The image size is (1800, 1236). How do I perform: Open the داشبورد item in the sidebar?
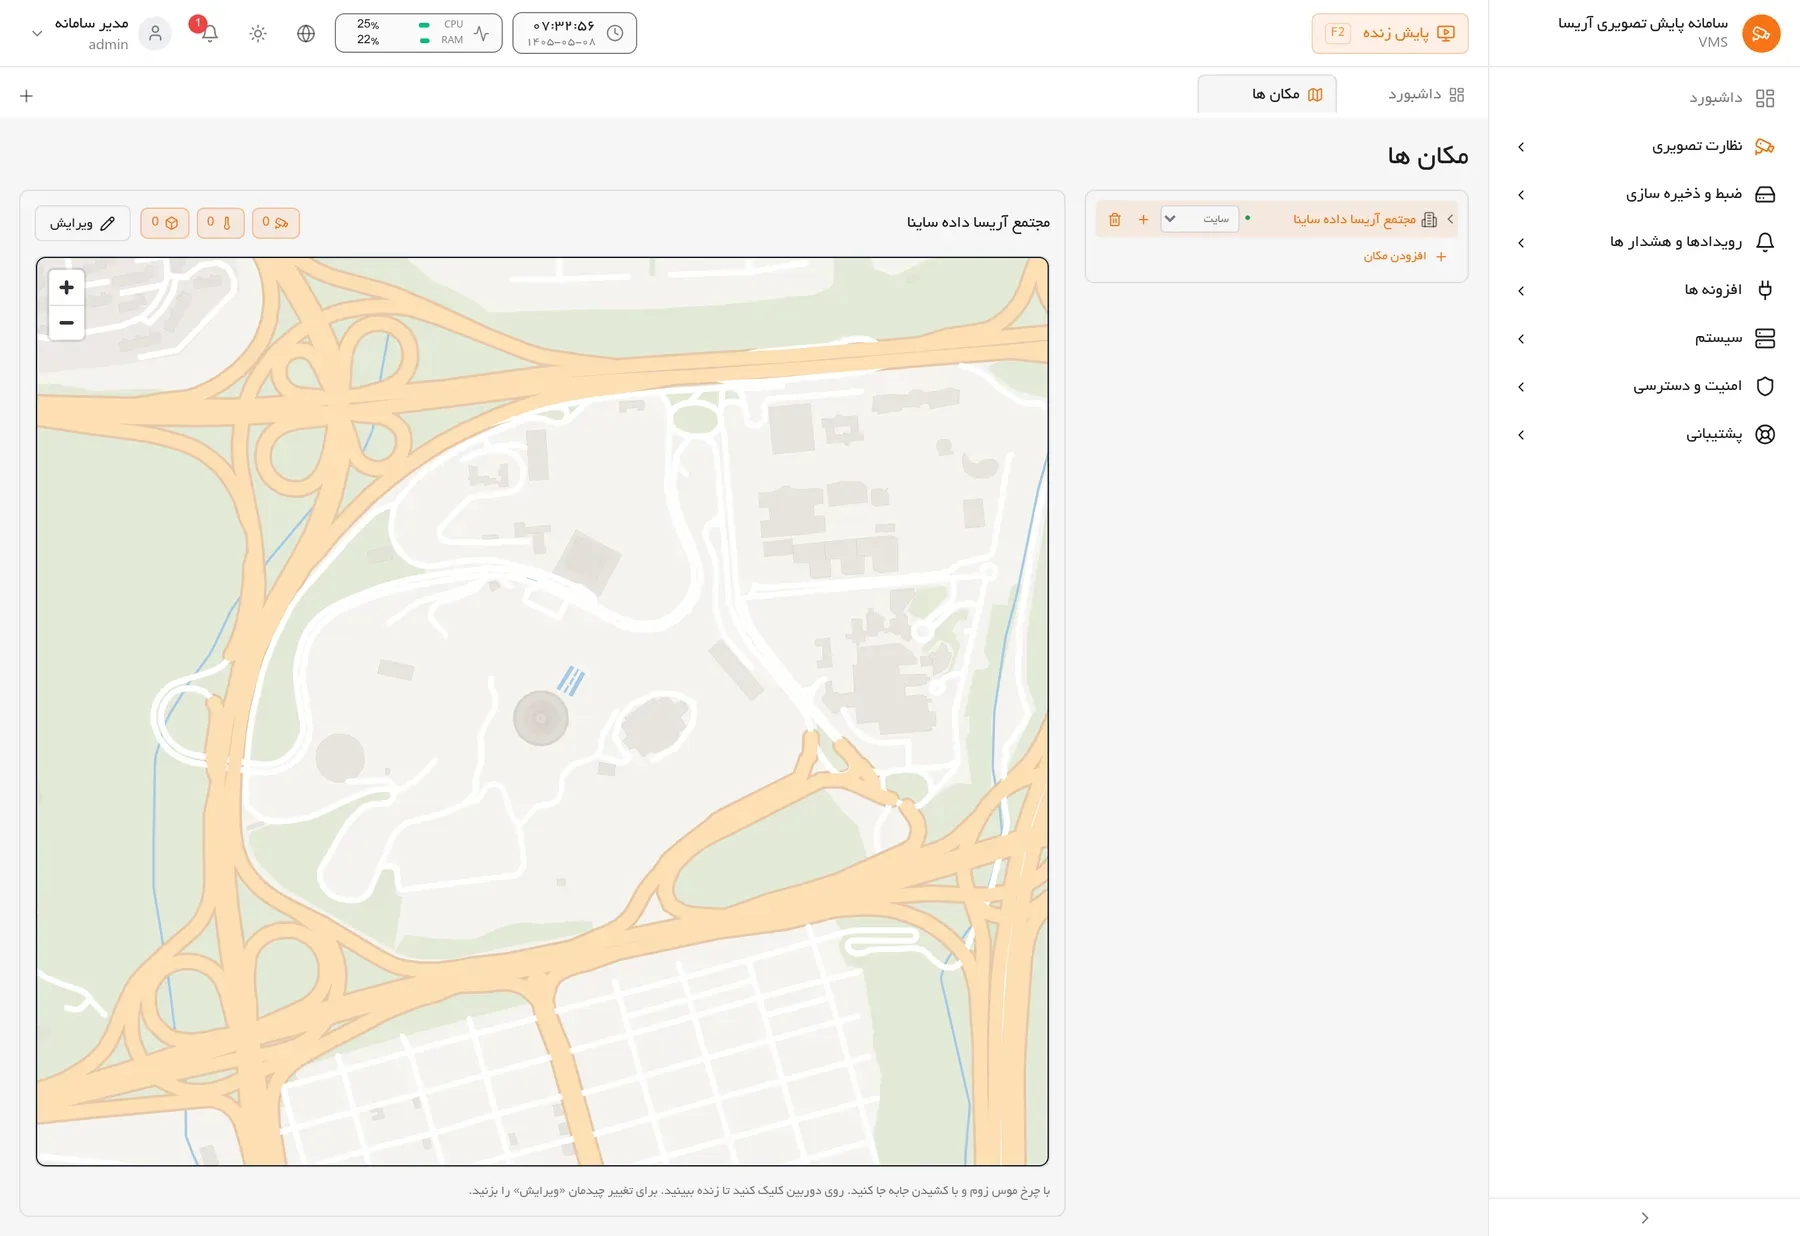pyautogui.click(x=1644, y=98)
